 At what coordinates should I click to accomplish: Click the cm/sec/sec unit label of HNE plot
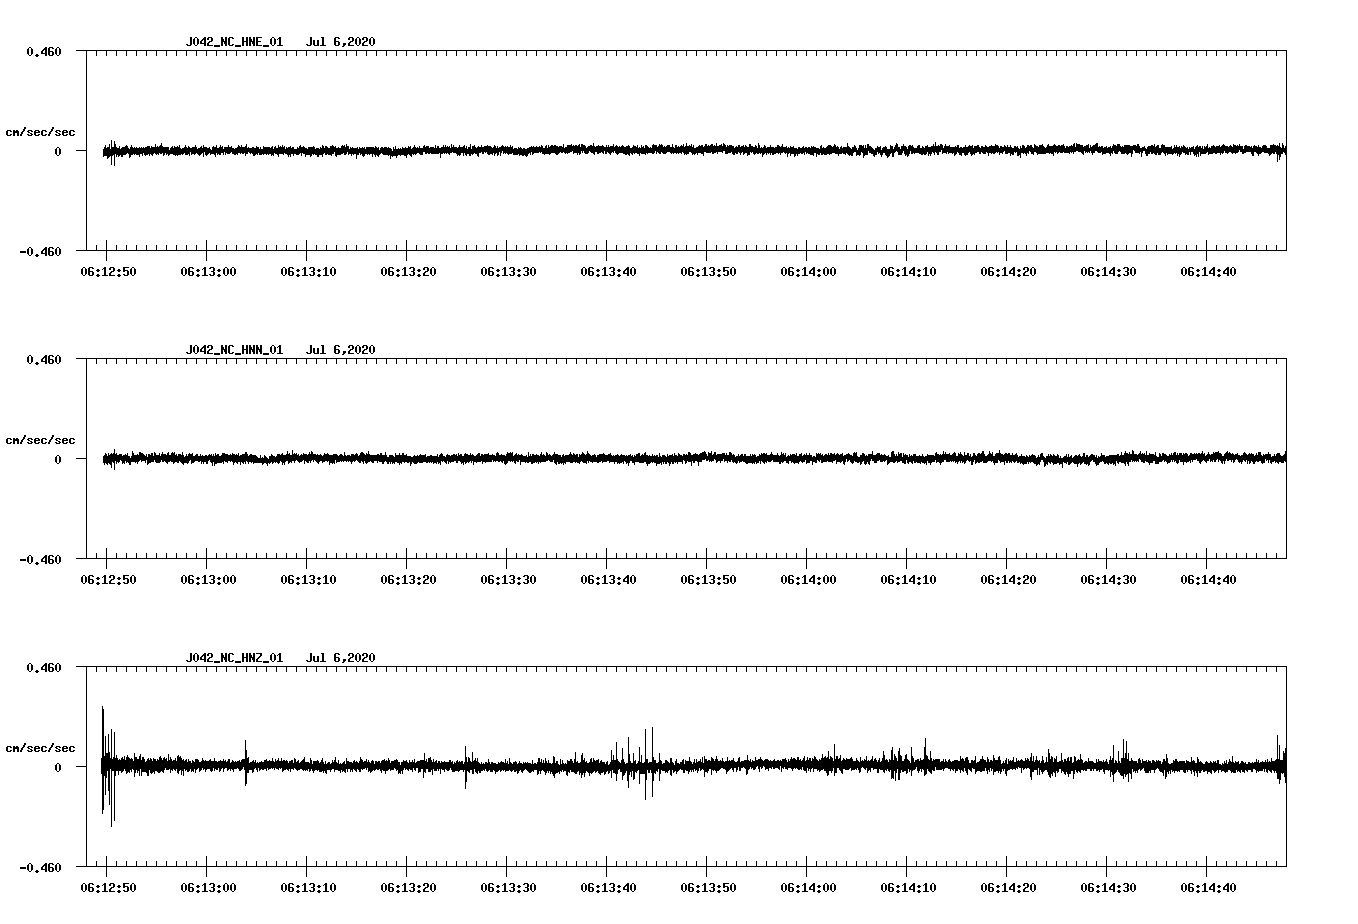click(x=40, y=132)
